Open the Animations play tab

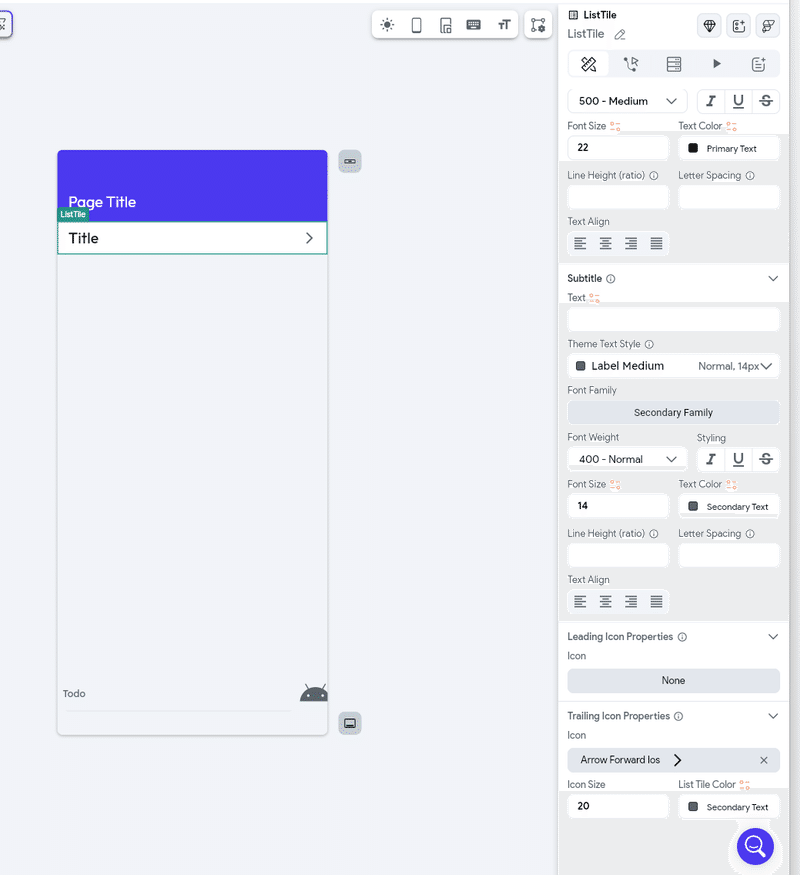pyautogui.click(x=716, y=64)
